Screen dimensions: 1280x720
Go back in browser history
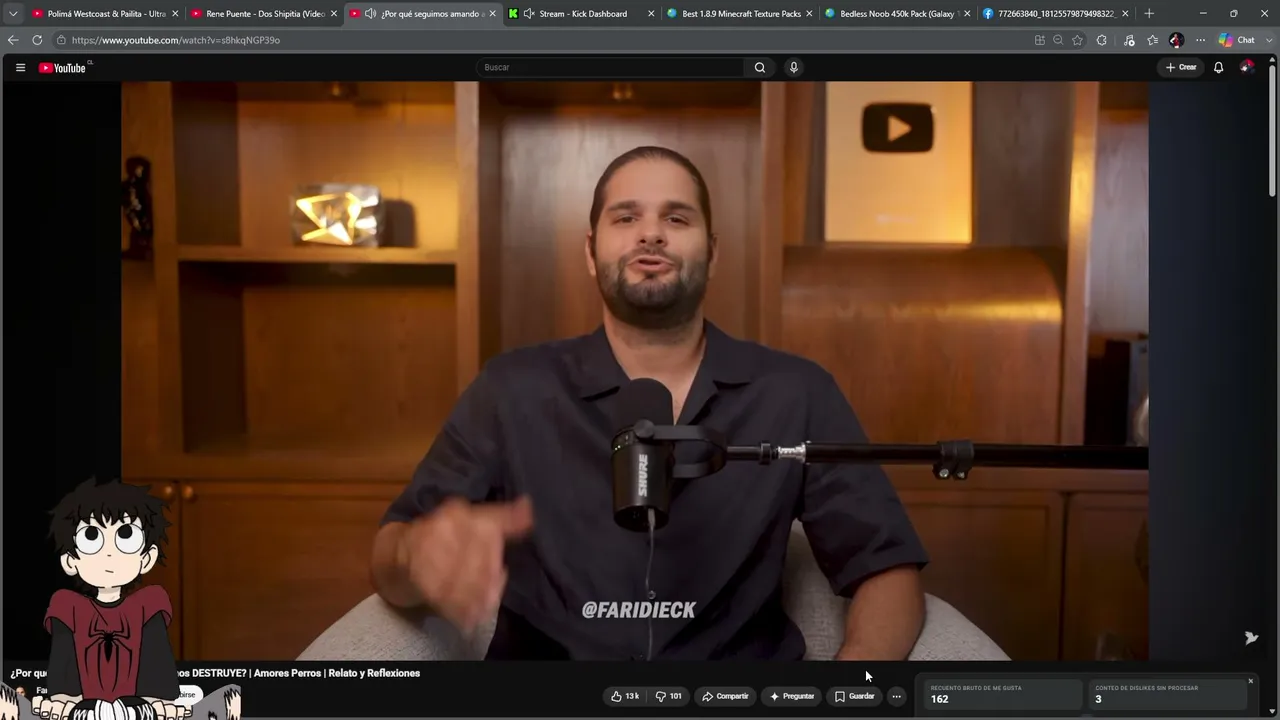coord(13,40)
